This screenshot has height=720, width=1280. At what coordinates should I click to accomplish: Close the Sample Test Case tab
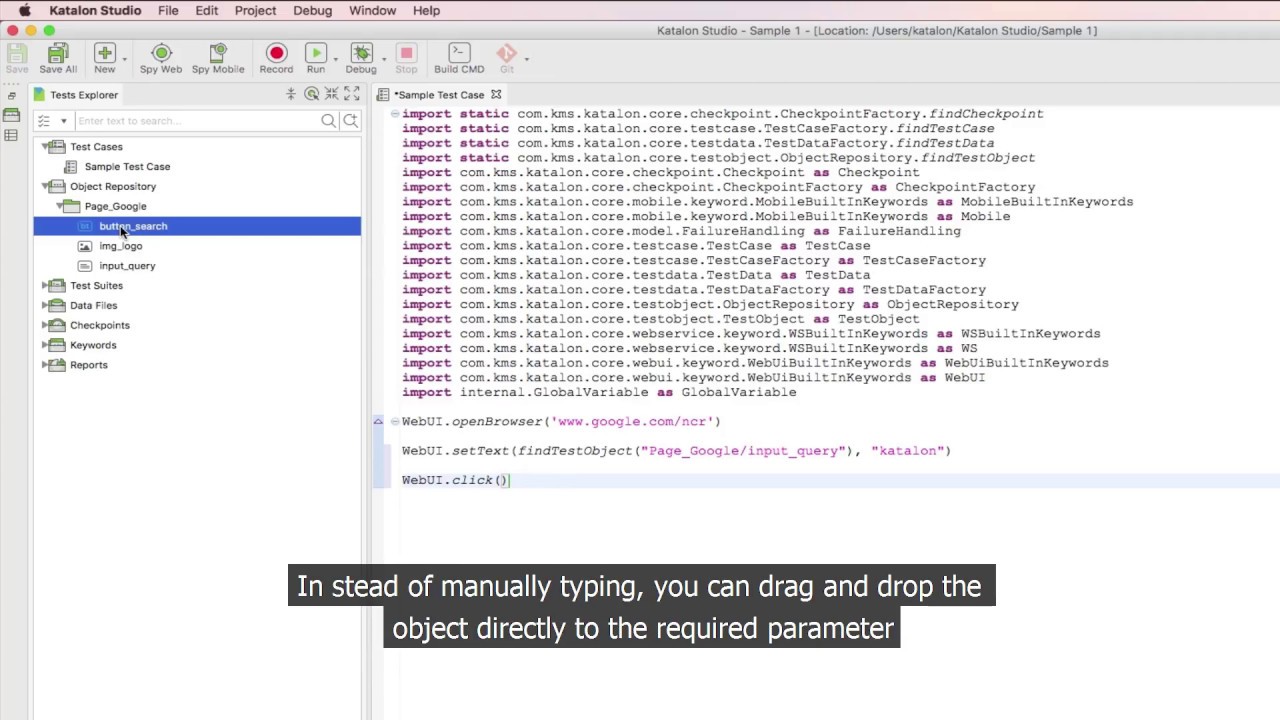[496, 95]
